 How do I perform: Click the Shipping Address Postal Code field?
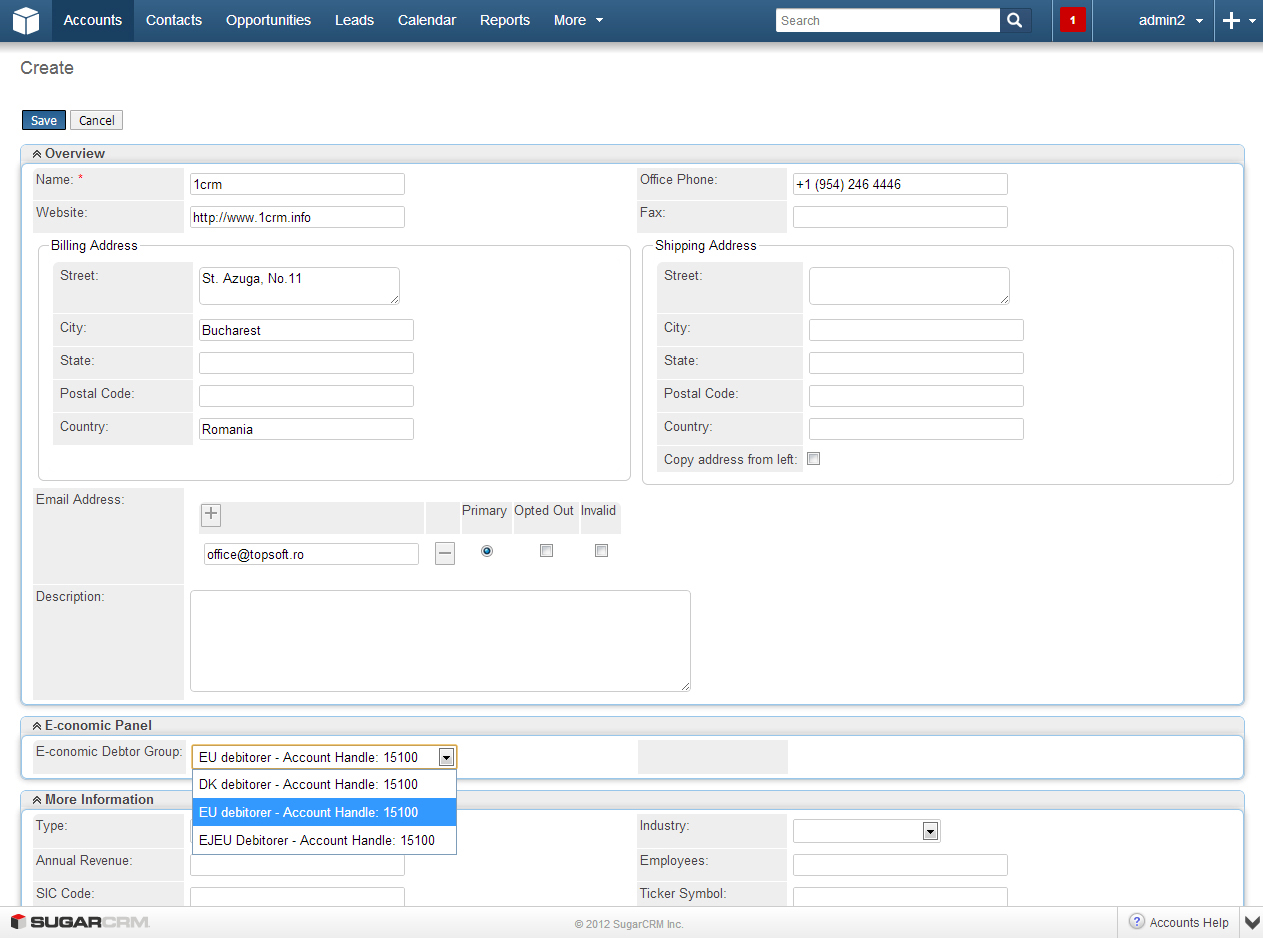coord(916,396)
